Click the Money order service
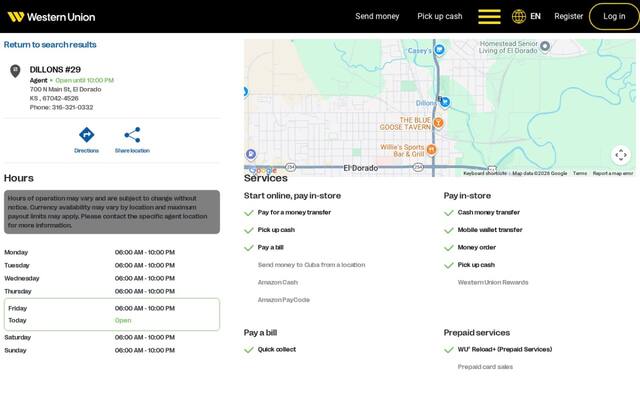The width and height of the screenshot is (640, 400). 477,247
